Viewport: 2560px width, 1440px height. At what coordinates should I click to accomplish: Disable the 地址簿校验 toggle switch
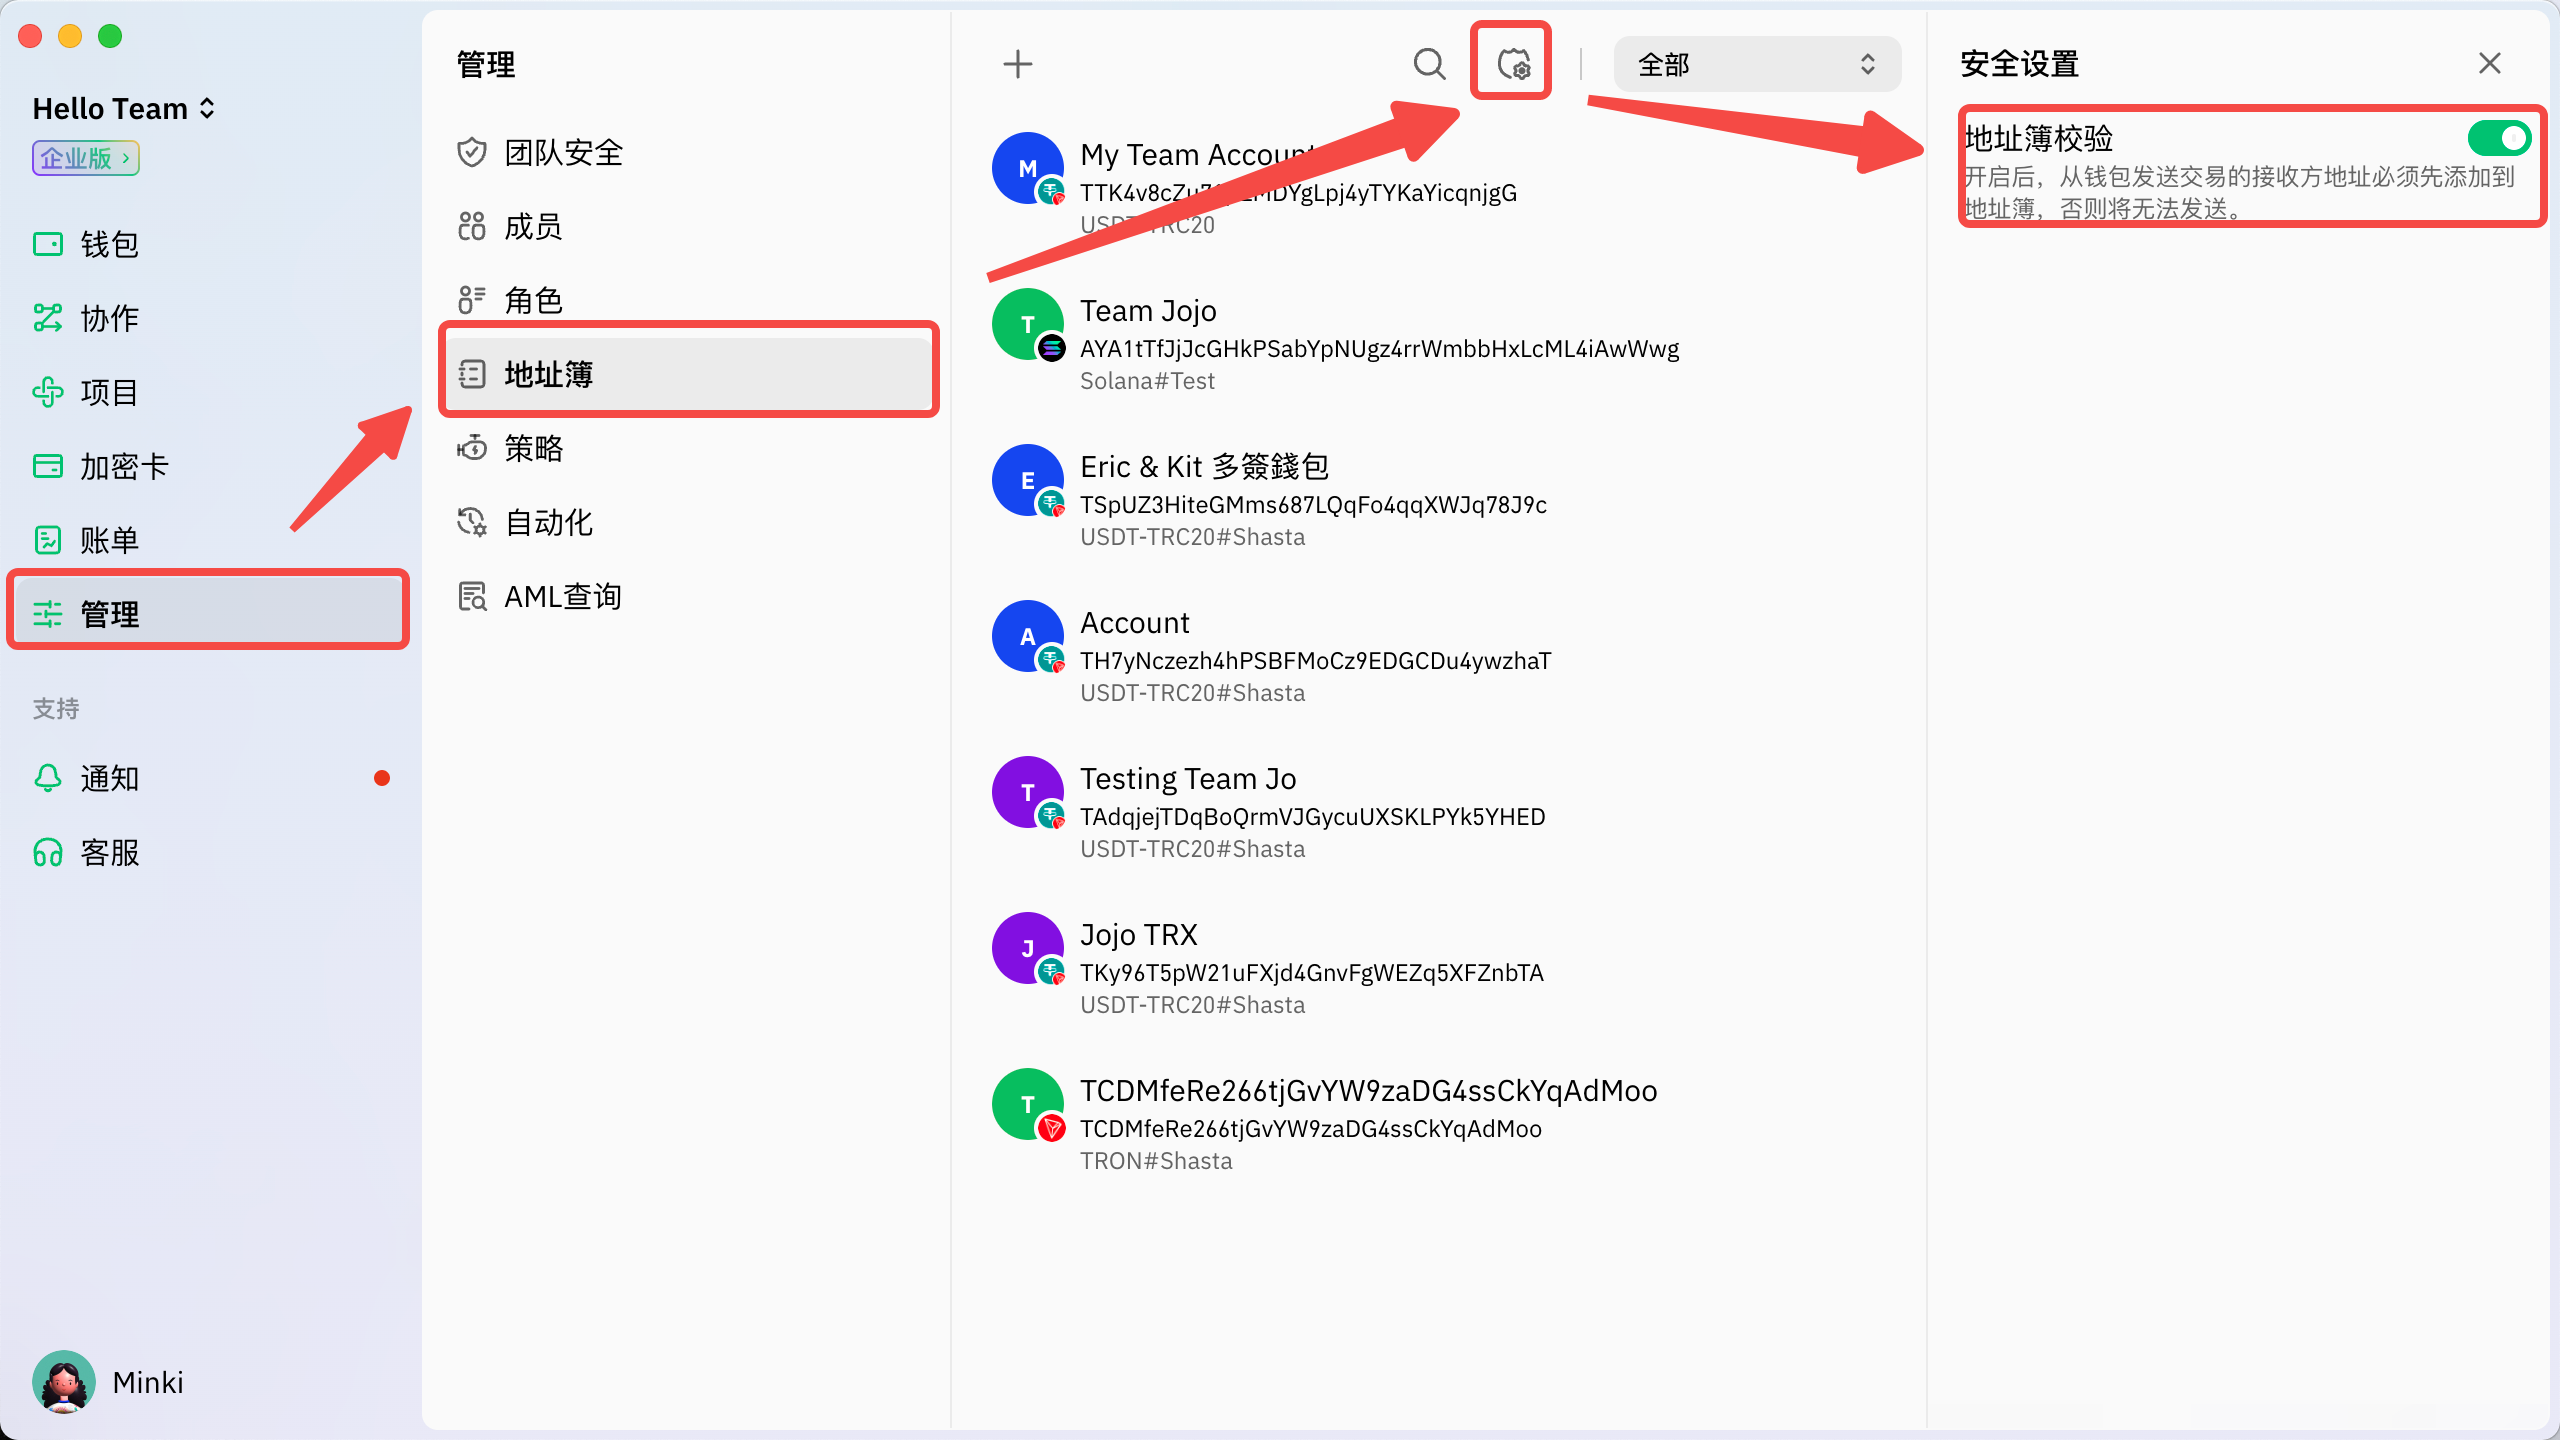2498,138
